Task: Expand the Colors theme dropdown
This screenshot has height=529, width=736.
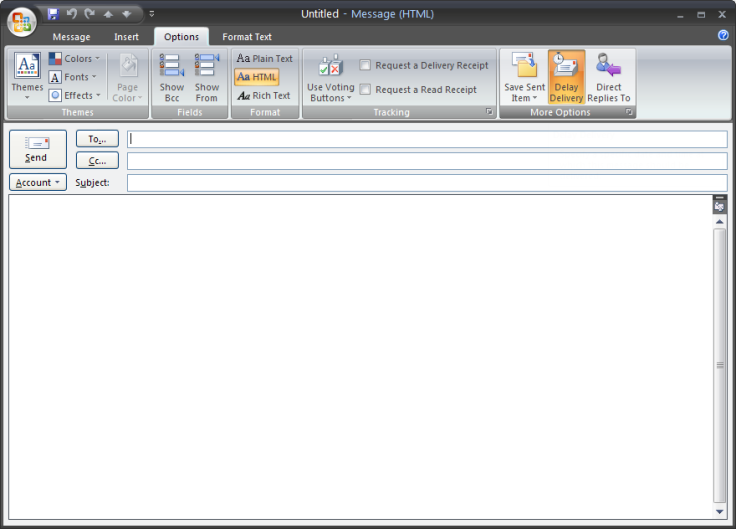Action: point(74,59)
